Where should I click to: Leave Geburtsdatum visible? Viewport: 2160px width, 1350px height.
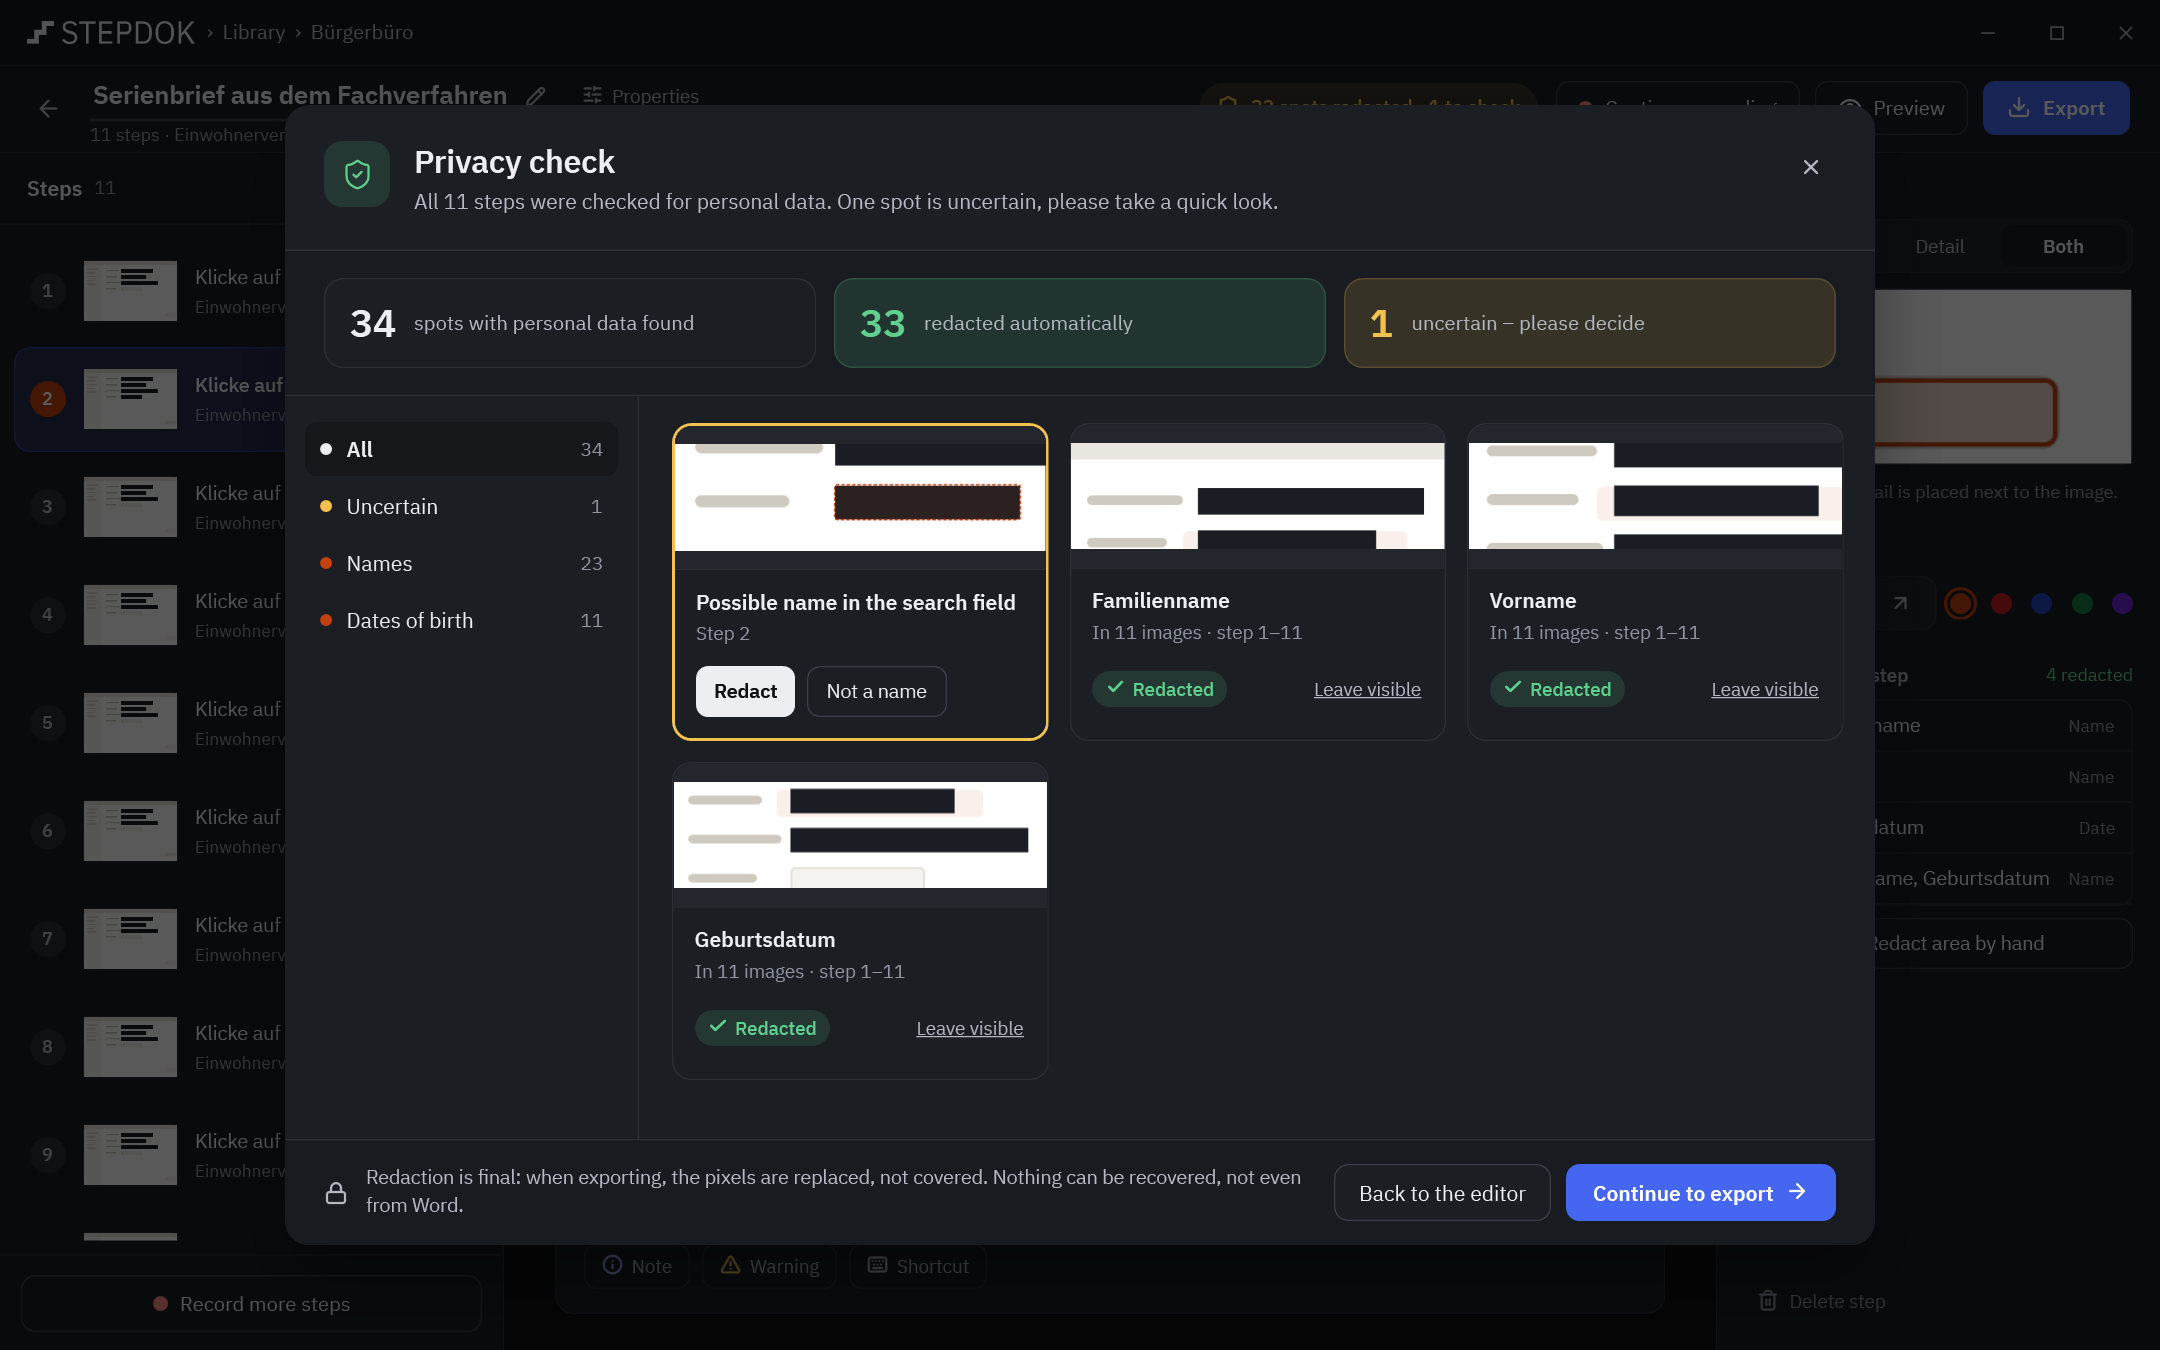(969, 1028)
